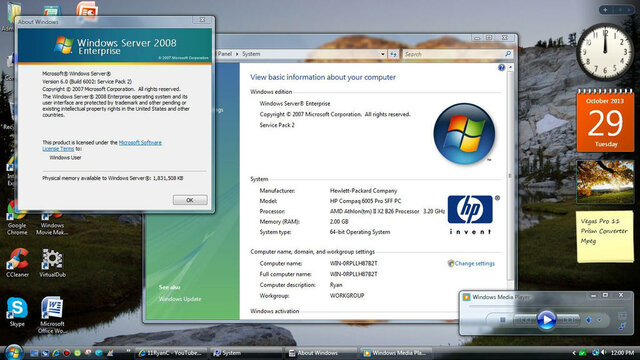Click the scroll-up arrow in the System window
The width and height of the screenshot is (640, 360).
pyautogui.click(x=510, y=67)
